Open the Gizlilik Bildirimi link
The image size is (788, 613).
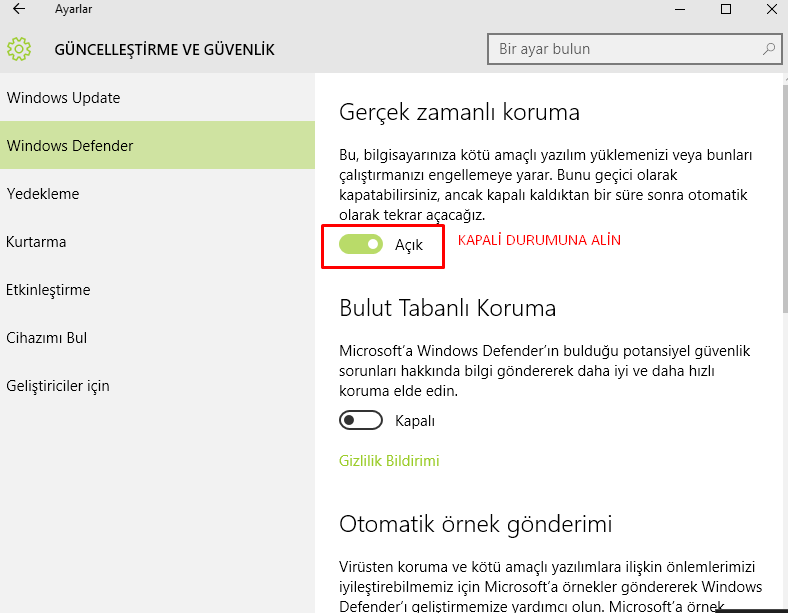coord(389,461)
